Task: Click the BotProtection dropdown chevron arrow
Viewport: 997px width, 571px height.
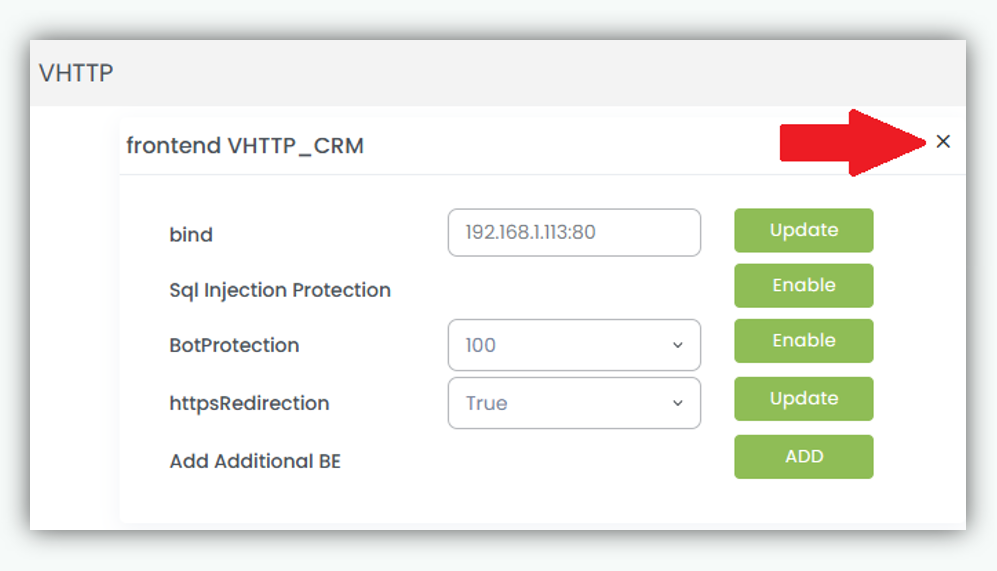Action: point(677,345)
